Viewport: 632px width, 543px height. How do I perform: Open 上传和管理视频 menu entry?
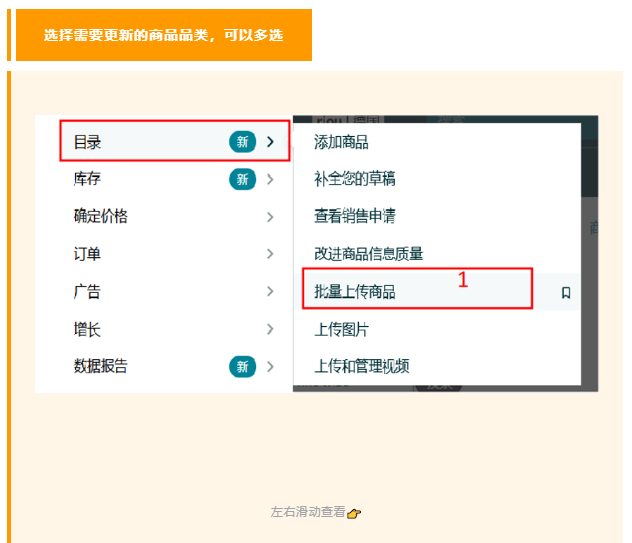point(362,367)
